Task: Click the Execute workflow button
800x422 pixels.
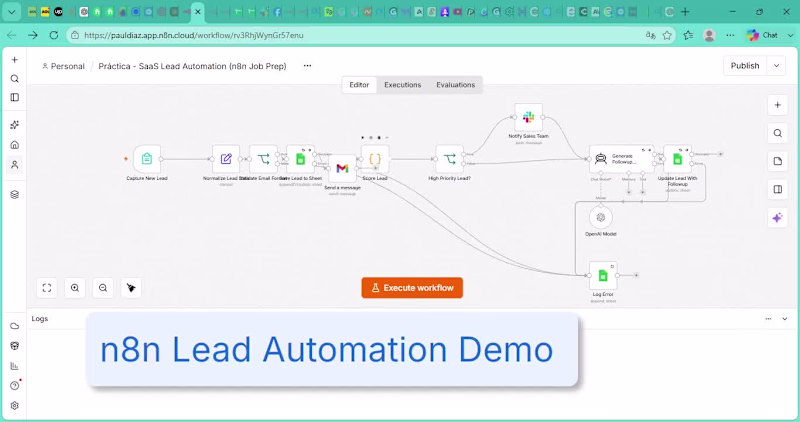Action: coord(412,288)
